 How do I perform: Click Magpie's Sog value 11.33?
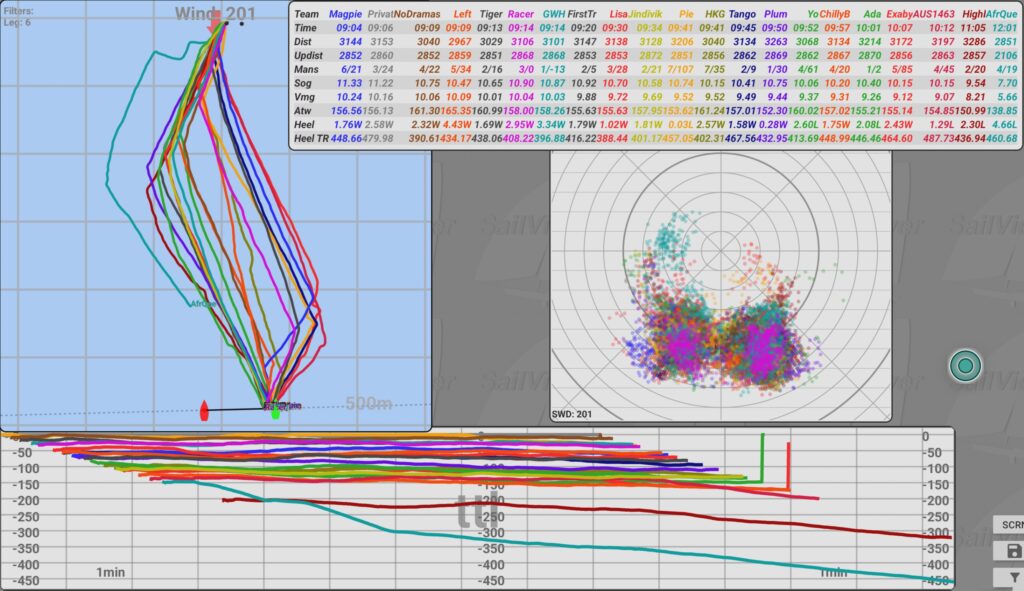click(x=349, y=83)
